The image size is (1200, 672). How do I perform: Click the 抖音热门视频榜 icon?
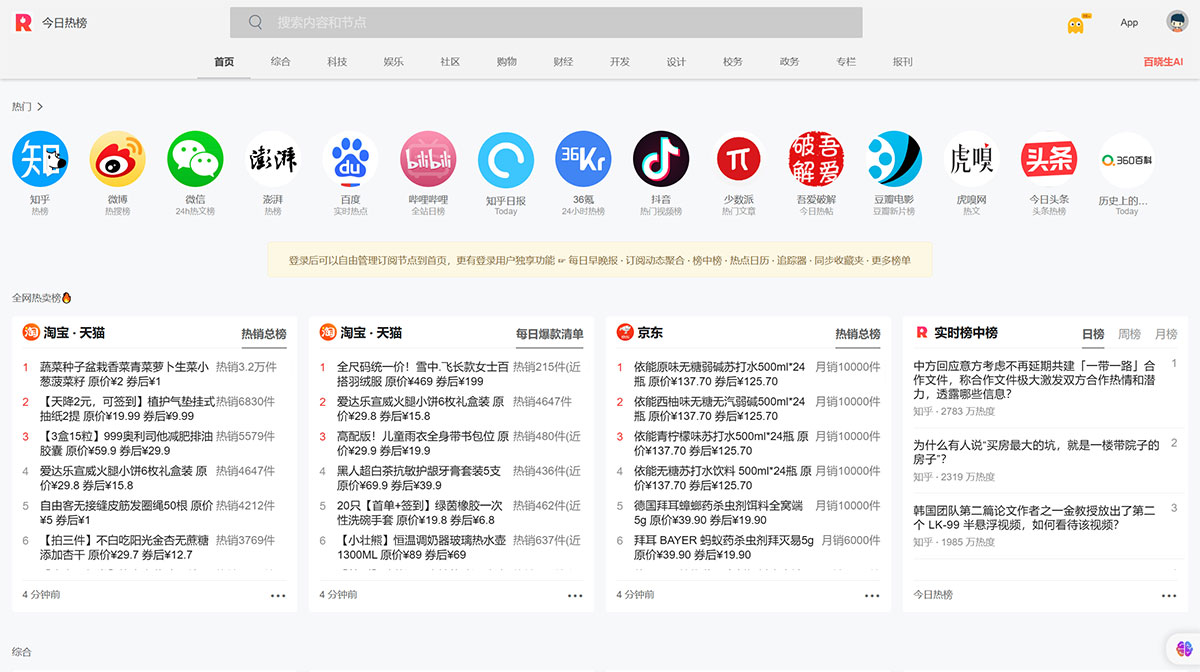[x=660, y=160]
